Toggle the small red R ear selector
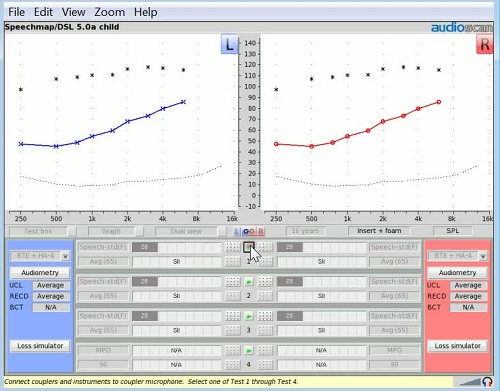 tap(261, 231)
